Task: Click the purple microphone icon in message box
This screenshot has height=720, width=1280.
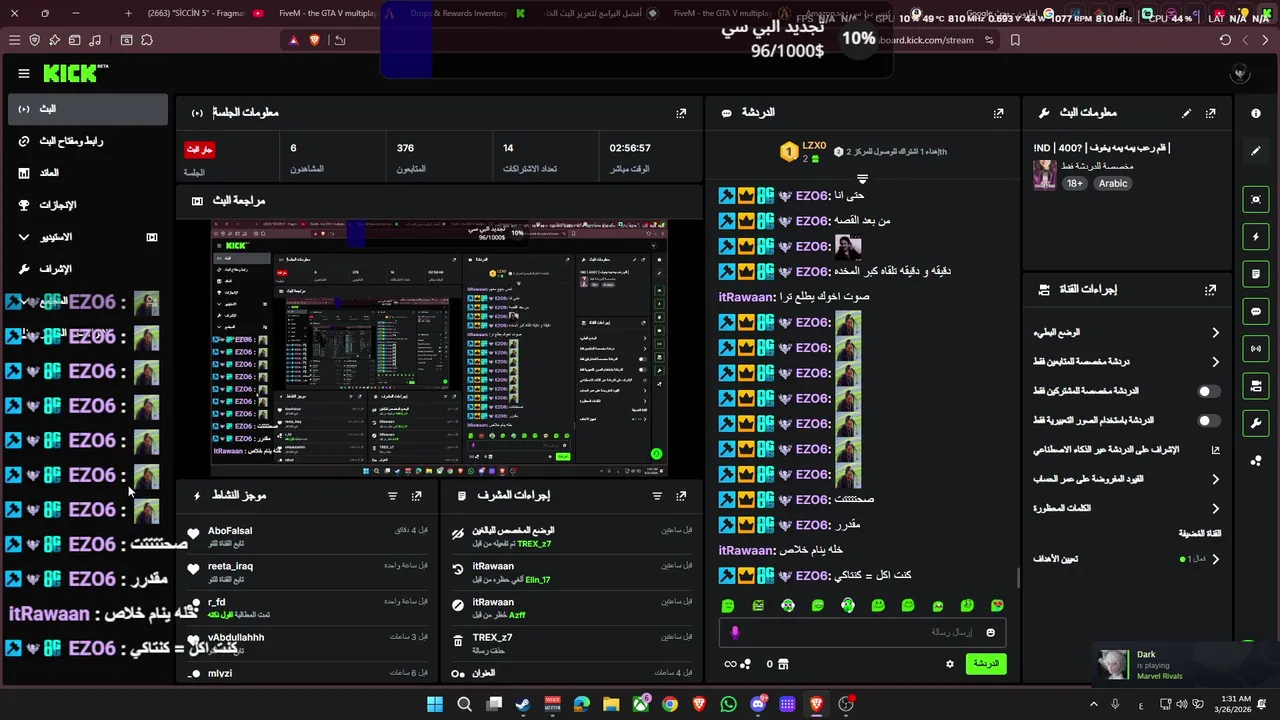Action: [x=735, y=632]
